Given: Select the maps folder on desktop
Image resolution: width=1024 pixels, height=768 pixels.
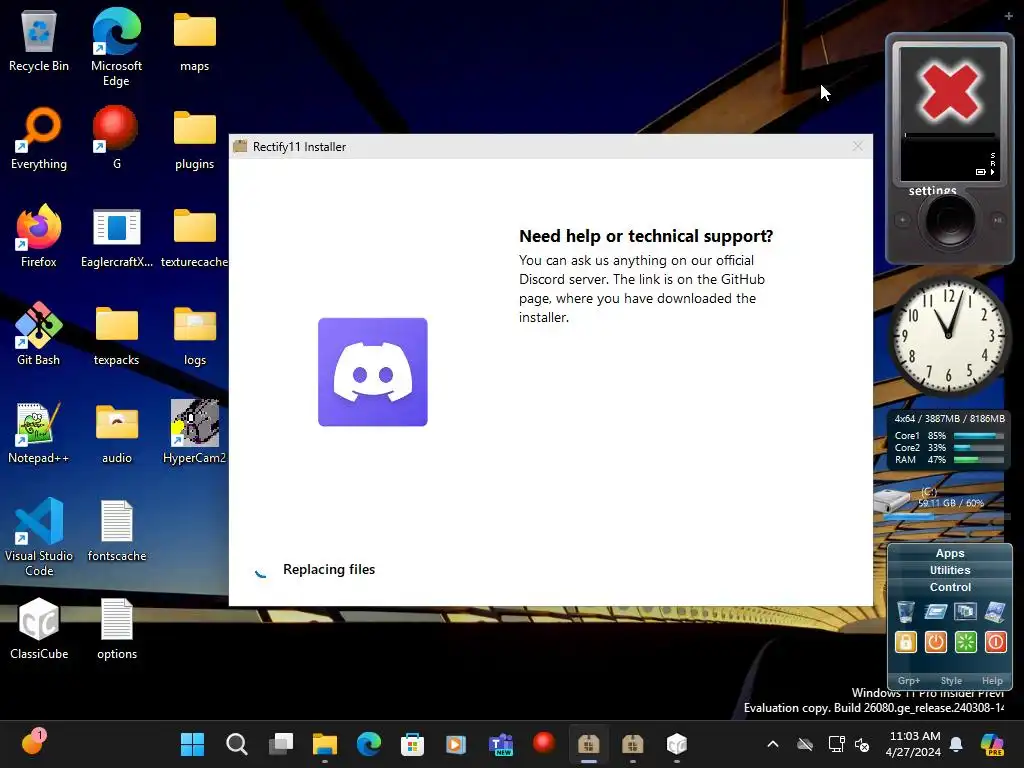Looking at the screenshot, I should pyautogui.click(x=195, y=41).
